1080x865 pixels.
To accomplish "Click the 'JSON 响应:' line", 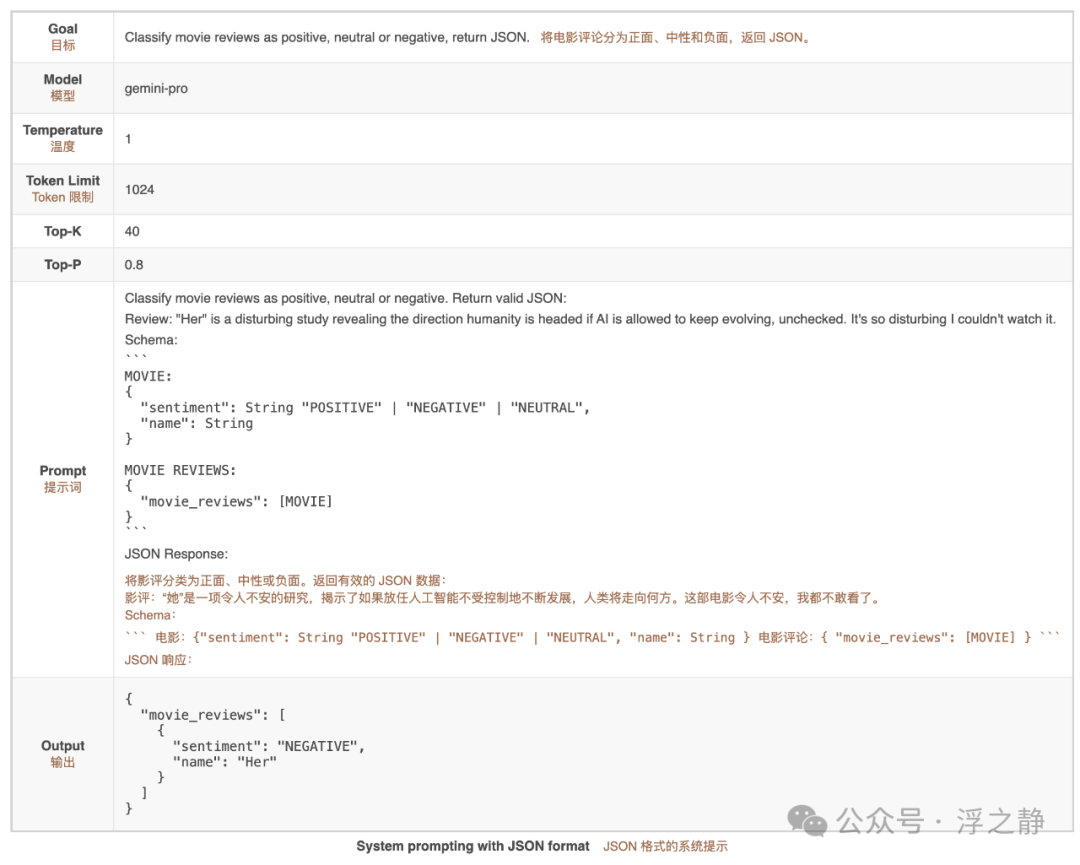I will 158,660.
